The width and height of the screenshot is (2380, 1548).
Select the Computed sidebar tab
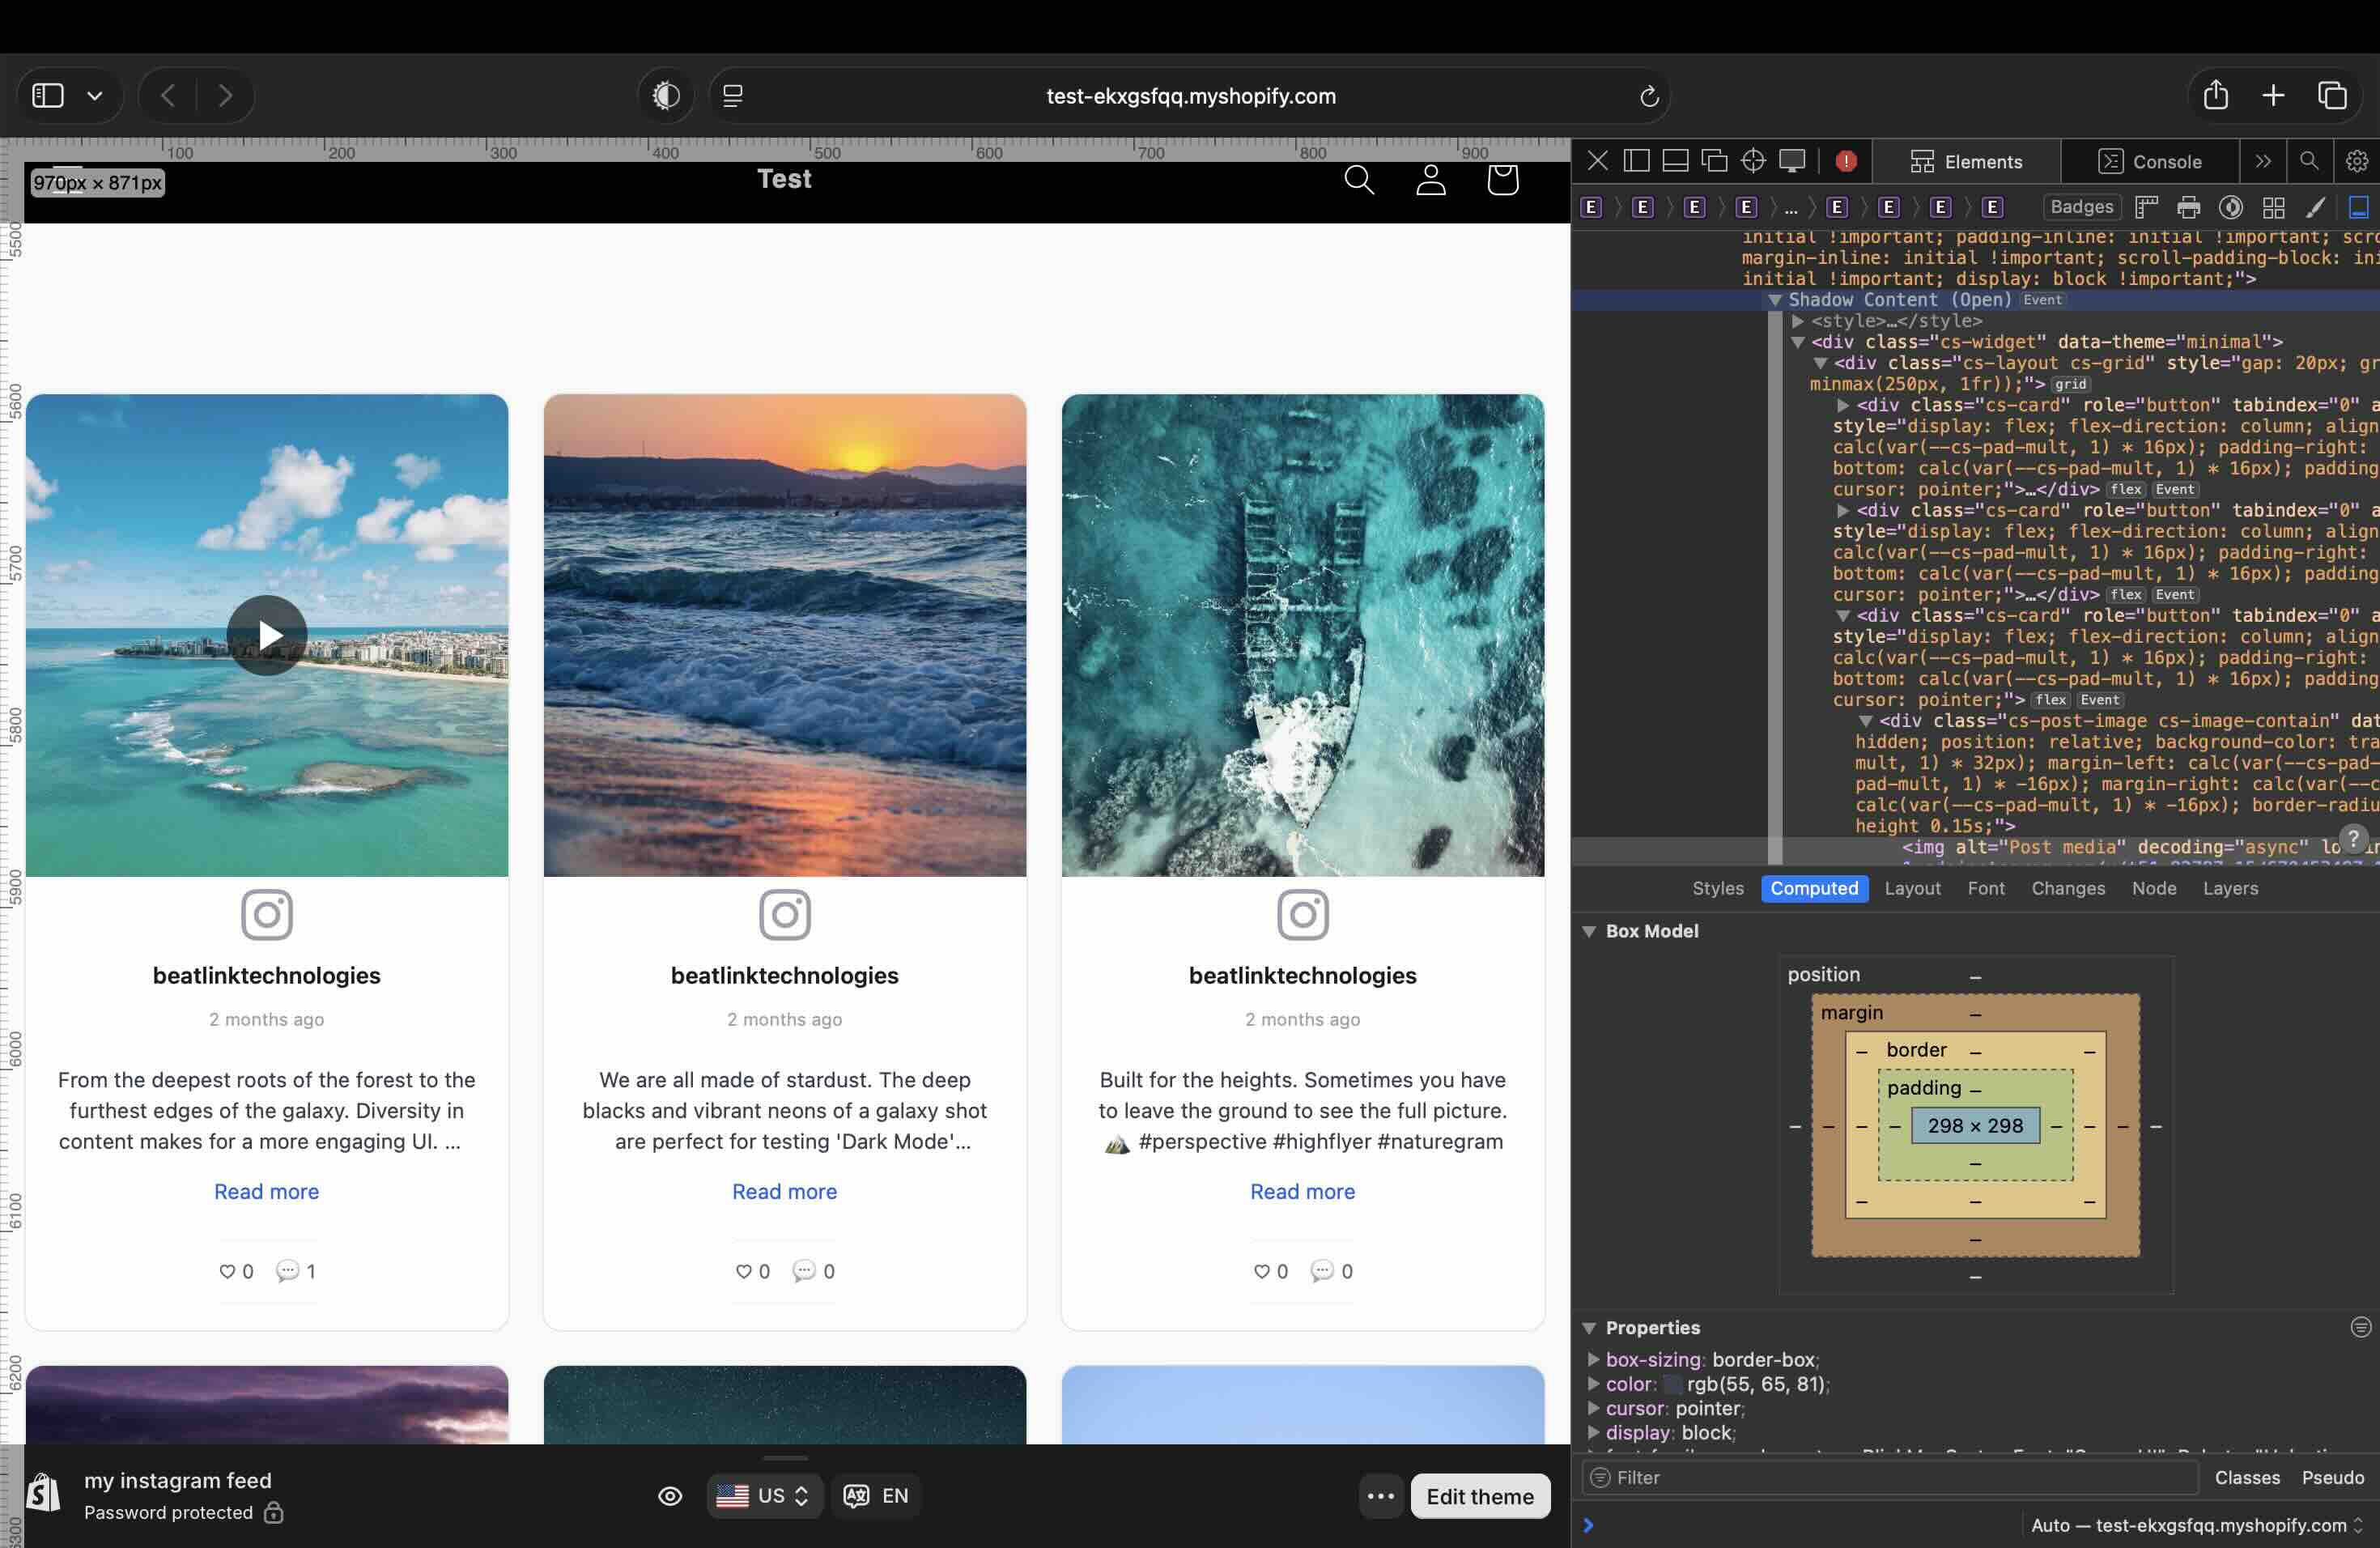[1814, 888]
